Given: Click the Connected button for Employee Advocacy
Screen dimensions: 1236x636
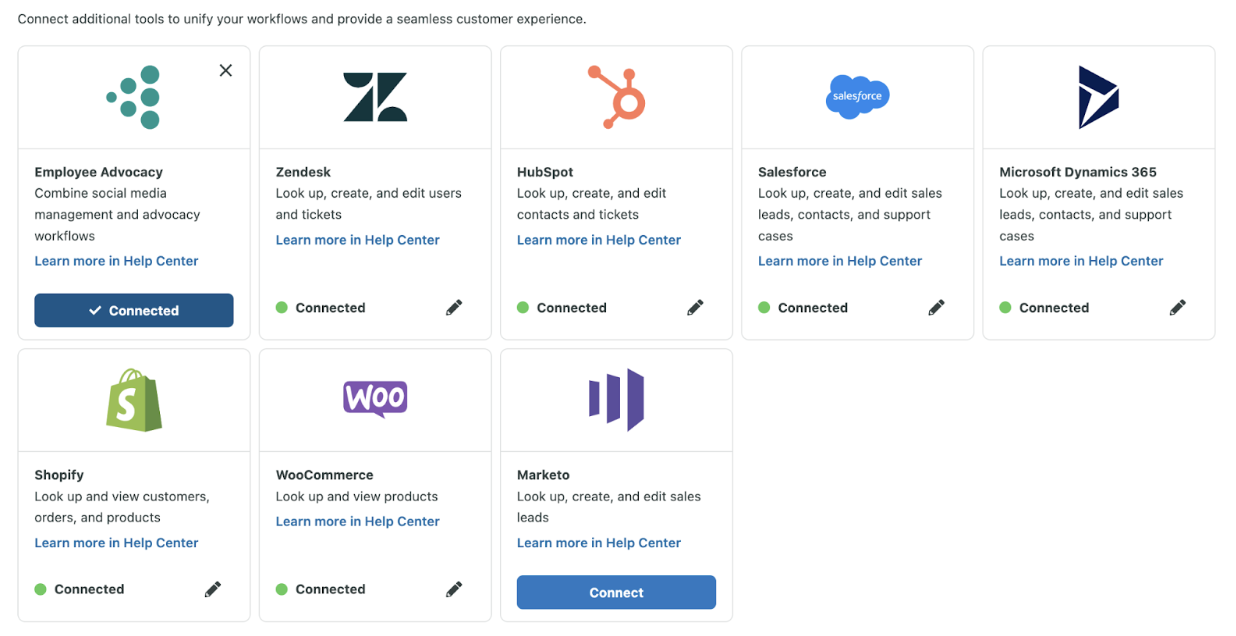Looking at the screenshot, I should (x=134, y=310).
